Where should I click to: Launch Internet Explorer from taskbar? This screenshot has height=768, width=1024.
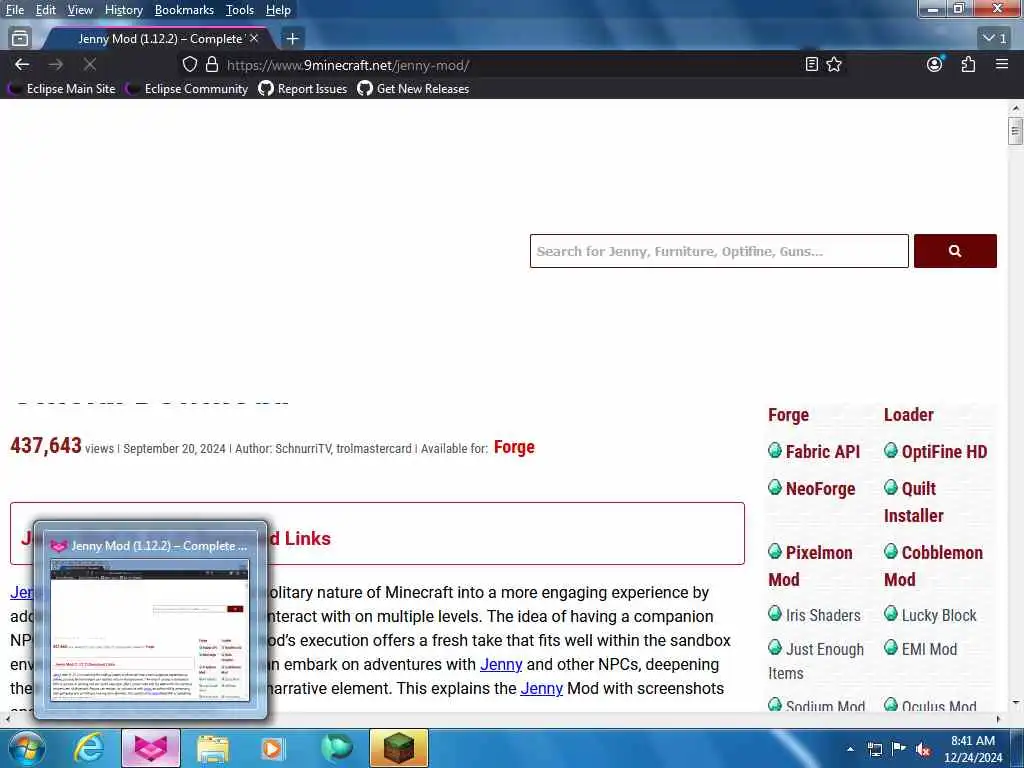coord(88,748)
